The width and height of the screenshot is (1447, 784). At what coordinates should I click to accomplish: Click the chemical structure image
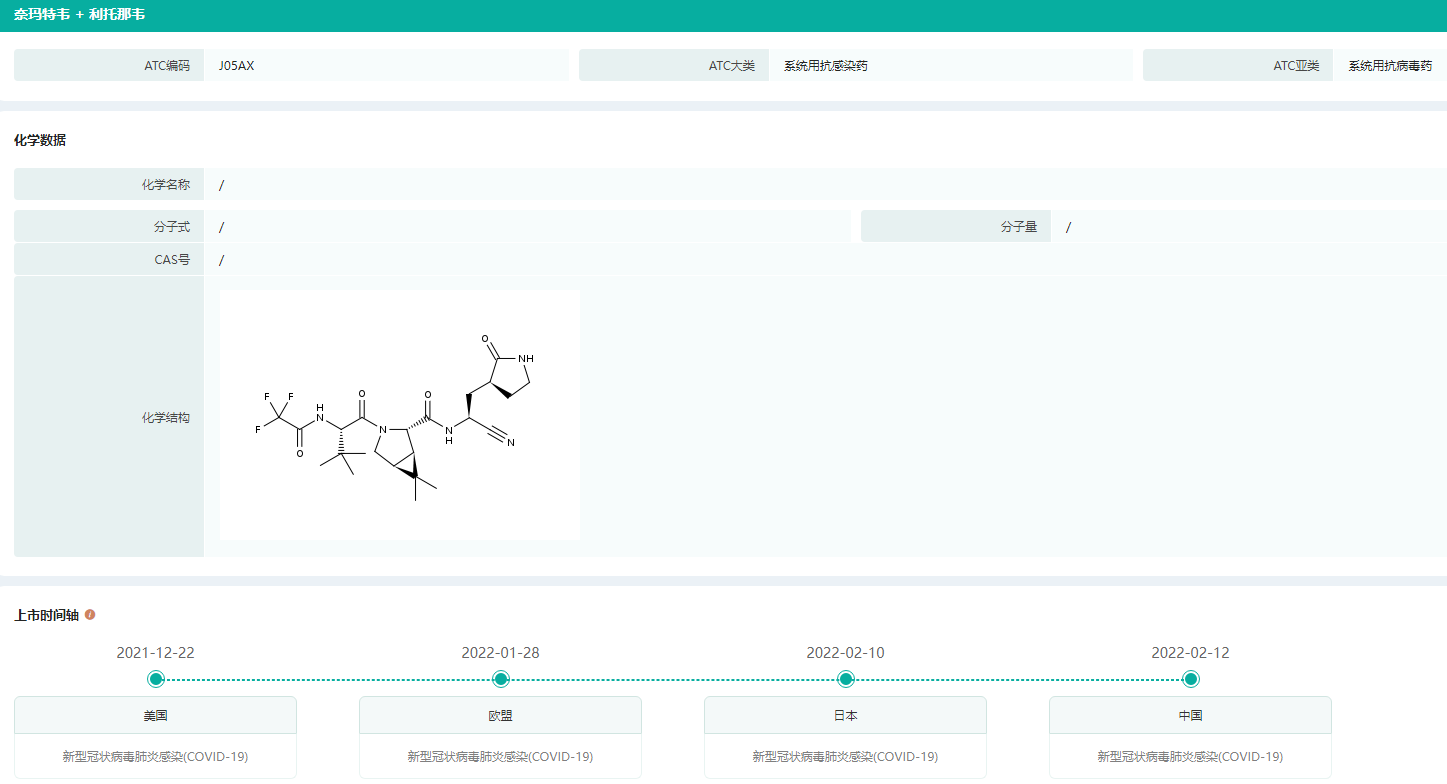[x=400, y=415]
